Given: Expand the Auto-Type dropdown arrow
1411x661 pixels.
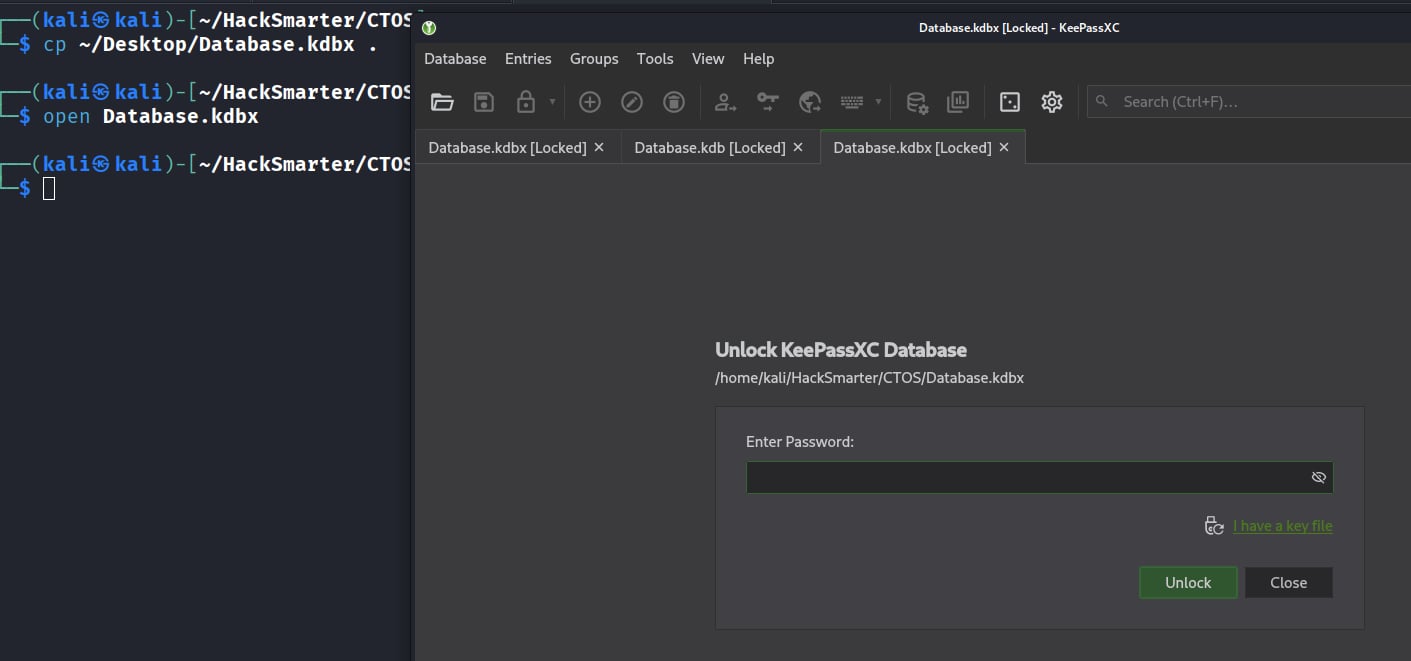Looking at the screenshot, I should [878, 102].
